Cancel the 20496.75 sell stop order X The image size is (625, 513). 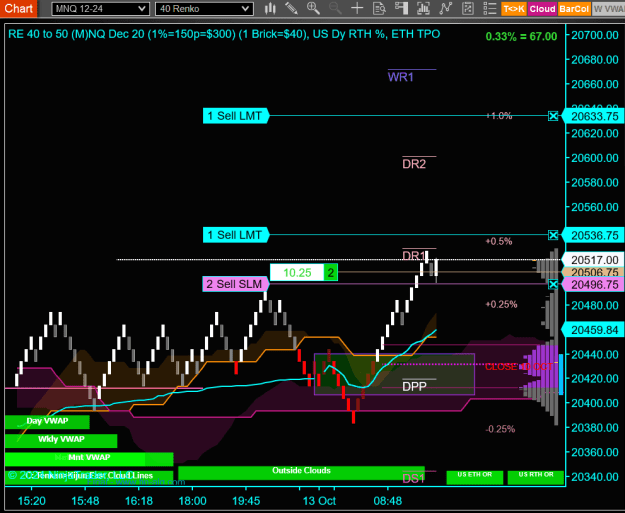553,284
